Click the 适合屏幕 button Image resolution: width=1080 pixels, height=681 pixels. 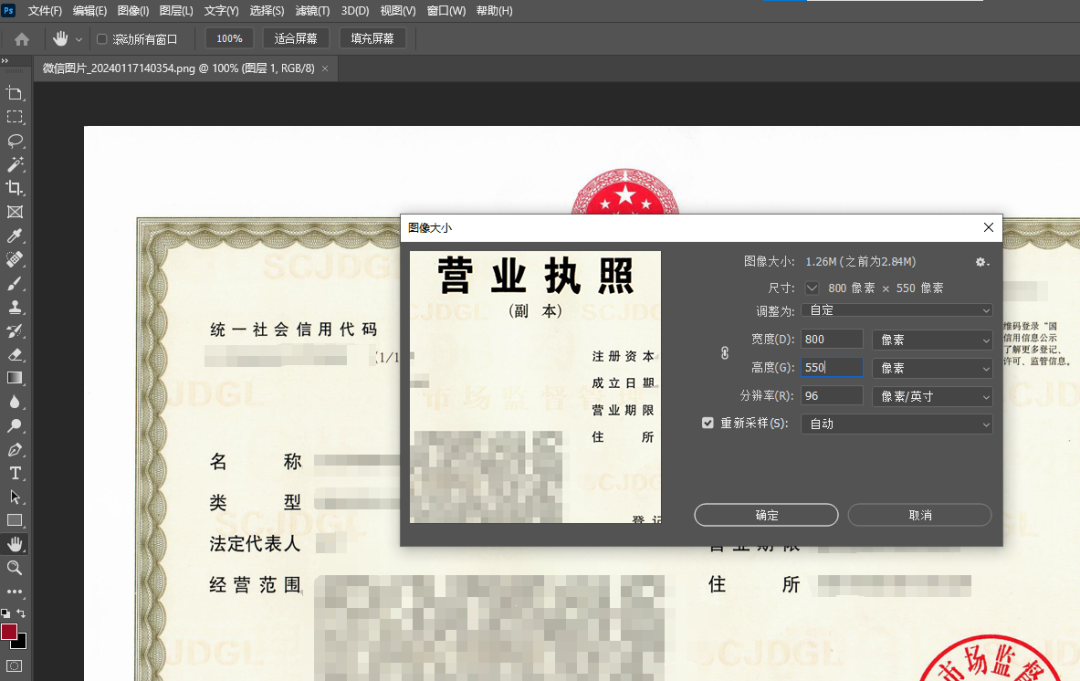[295, 38]
